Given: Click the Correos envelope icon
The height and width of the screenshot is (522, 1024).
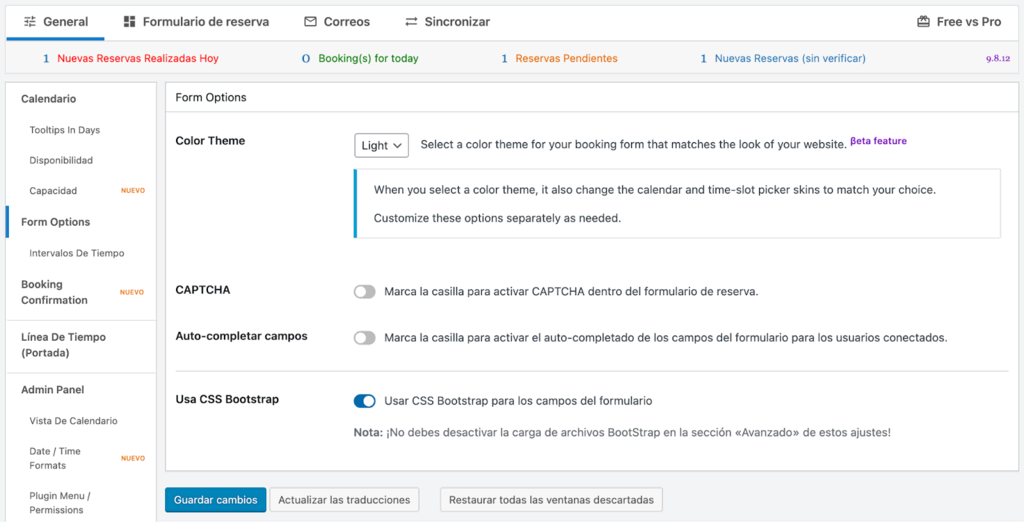Looking at the screenshot, I should point(310,21).
